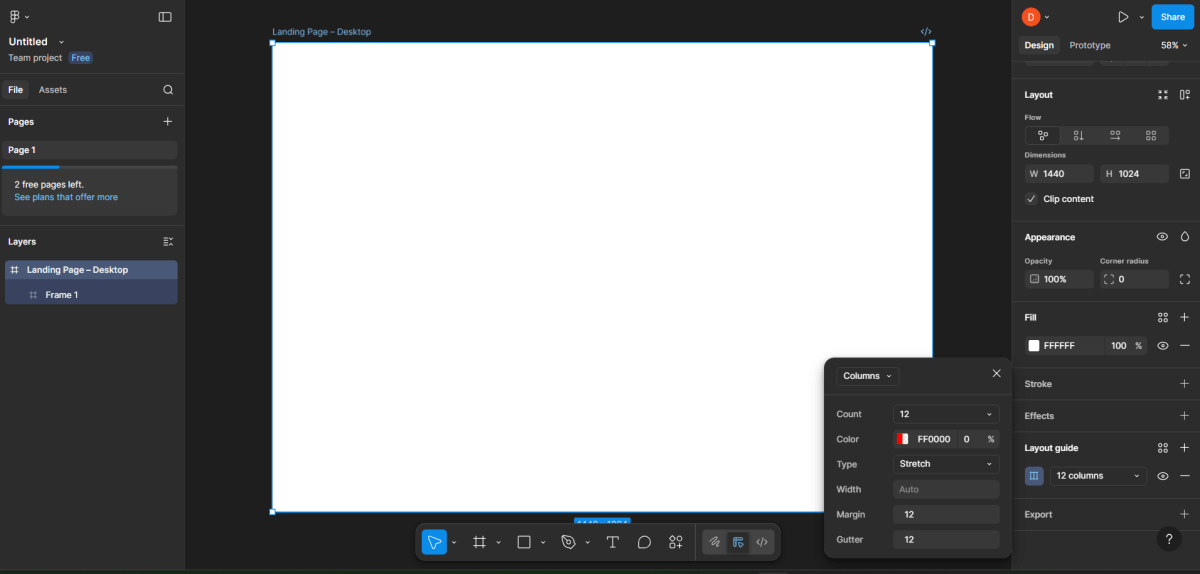Select the Frame tool
Viewport: 1200px width, 574px height.
tap(479, 542)
